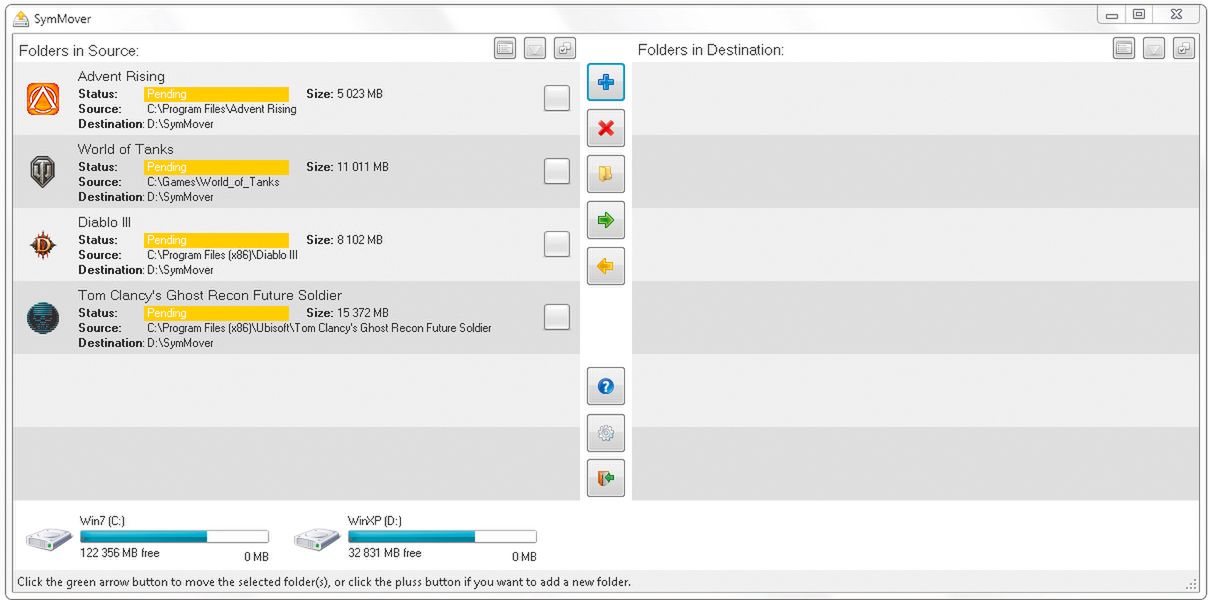1211x600 pixels.
Task: Click the size value 15 372 MB
Action: (362, 313)
